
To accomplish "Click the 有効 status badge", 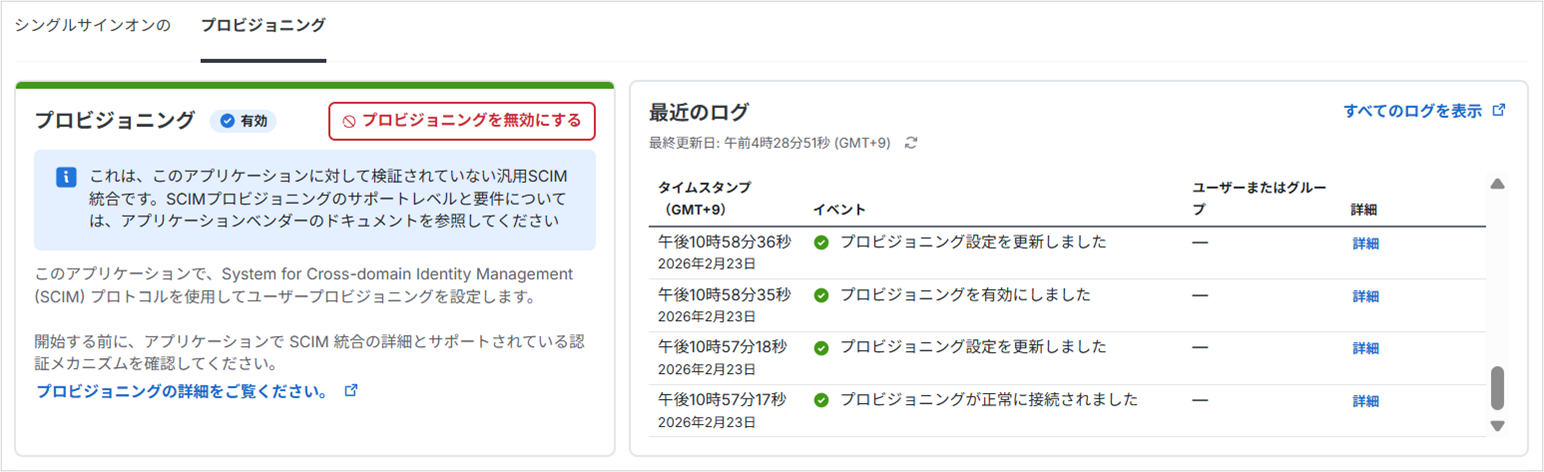I will point(243,121).
